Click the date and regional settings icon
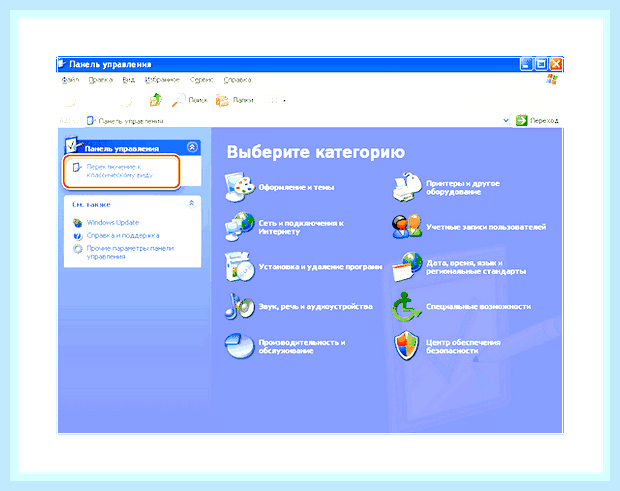 click(407, 267)
